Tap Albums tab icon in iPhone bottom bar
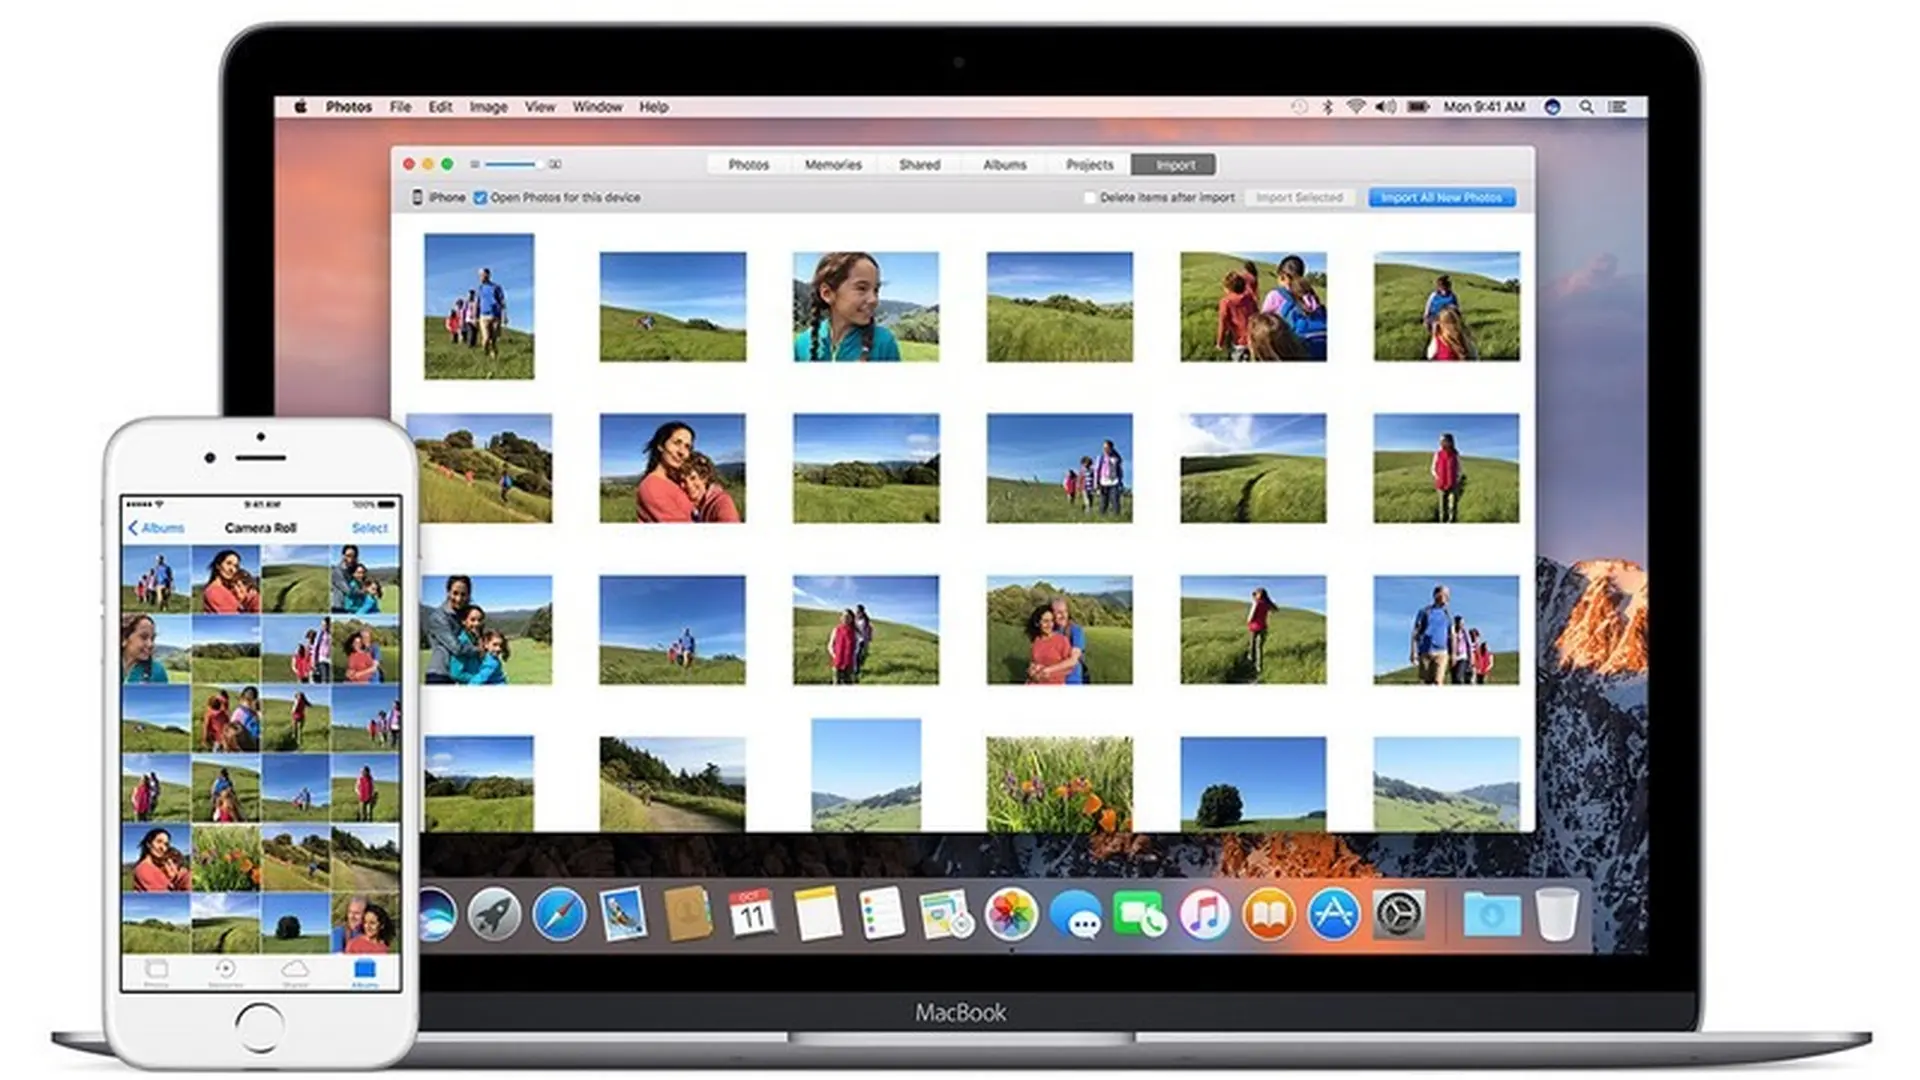Viewport: 1920px width, 1080px height. click(x=364, y=972)
